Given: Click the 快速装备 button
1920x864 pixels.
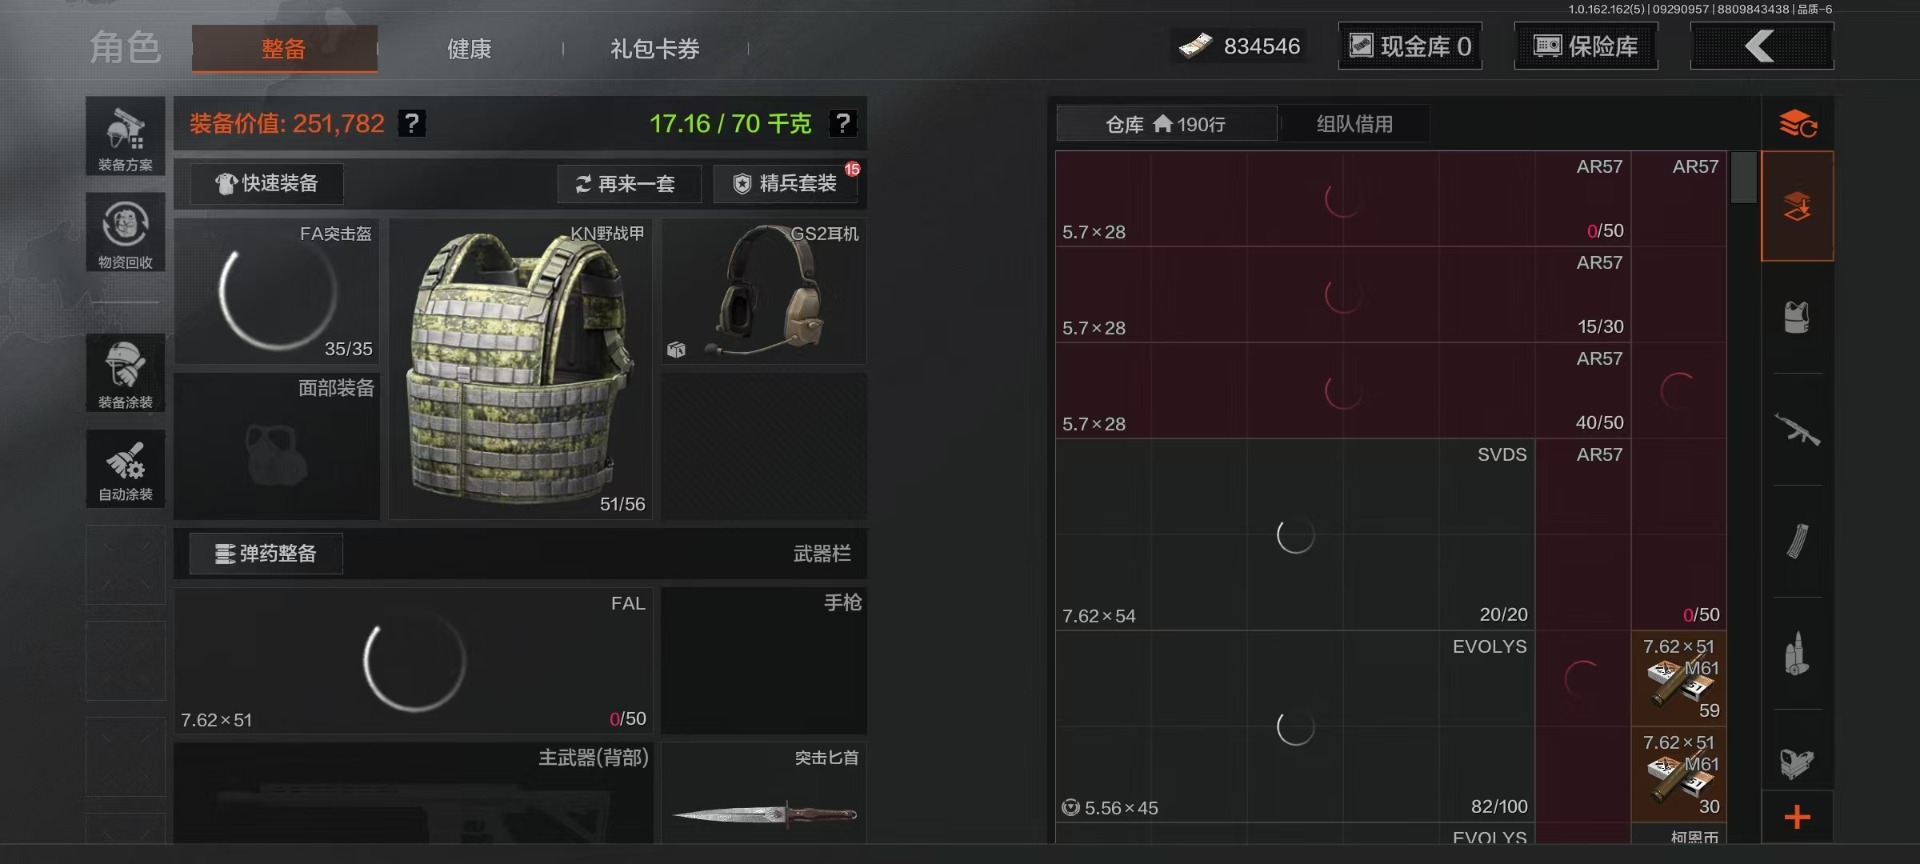Looking at the screenshot, I should pos(267,184).
